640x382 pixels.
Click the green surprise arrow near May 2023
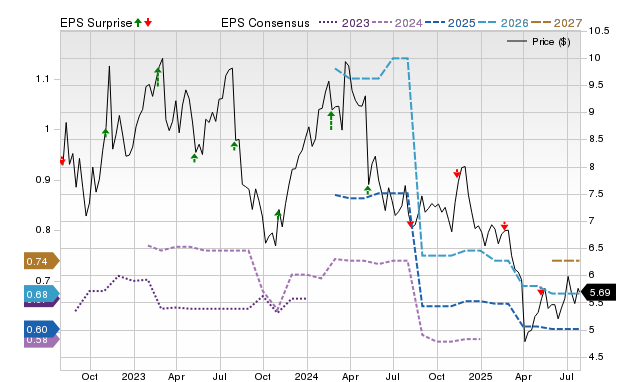(194, 158)
